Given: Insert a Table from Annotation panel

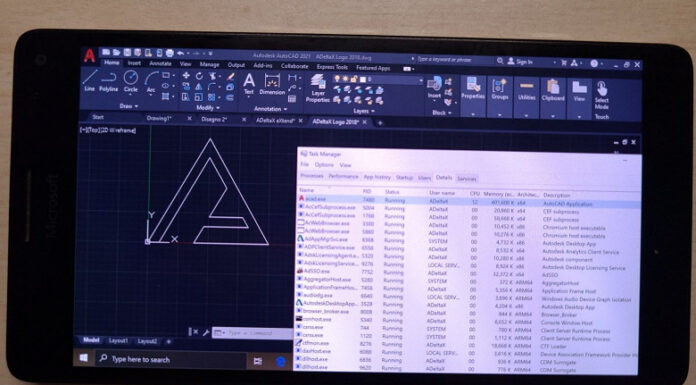Looking at the screenshot, I should (292, 99).
